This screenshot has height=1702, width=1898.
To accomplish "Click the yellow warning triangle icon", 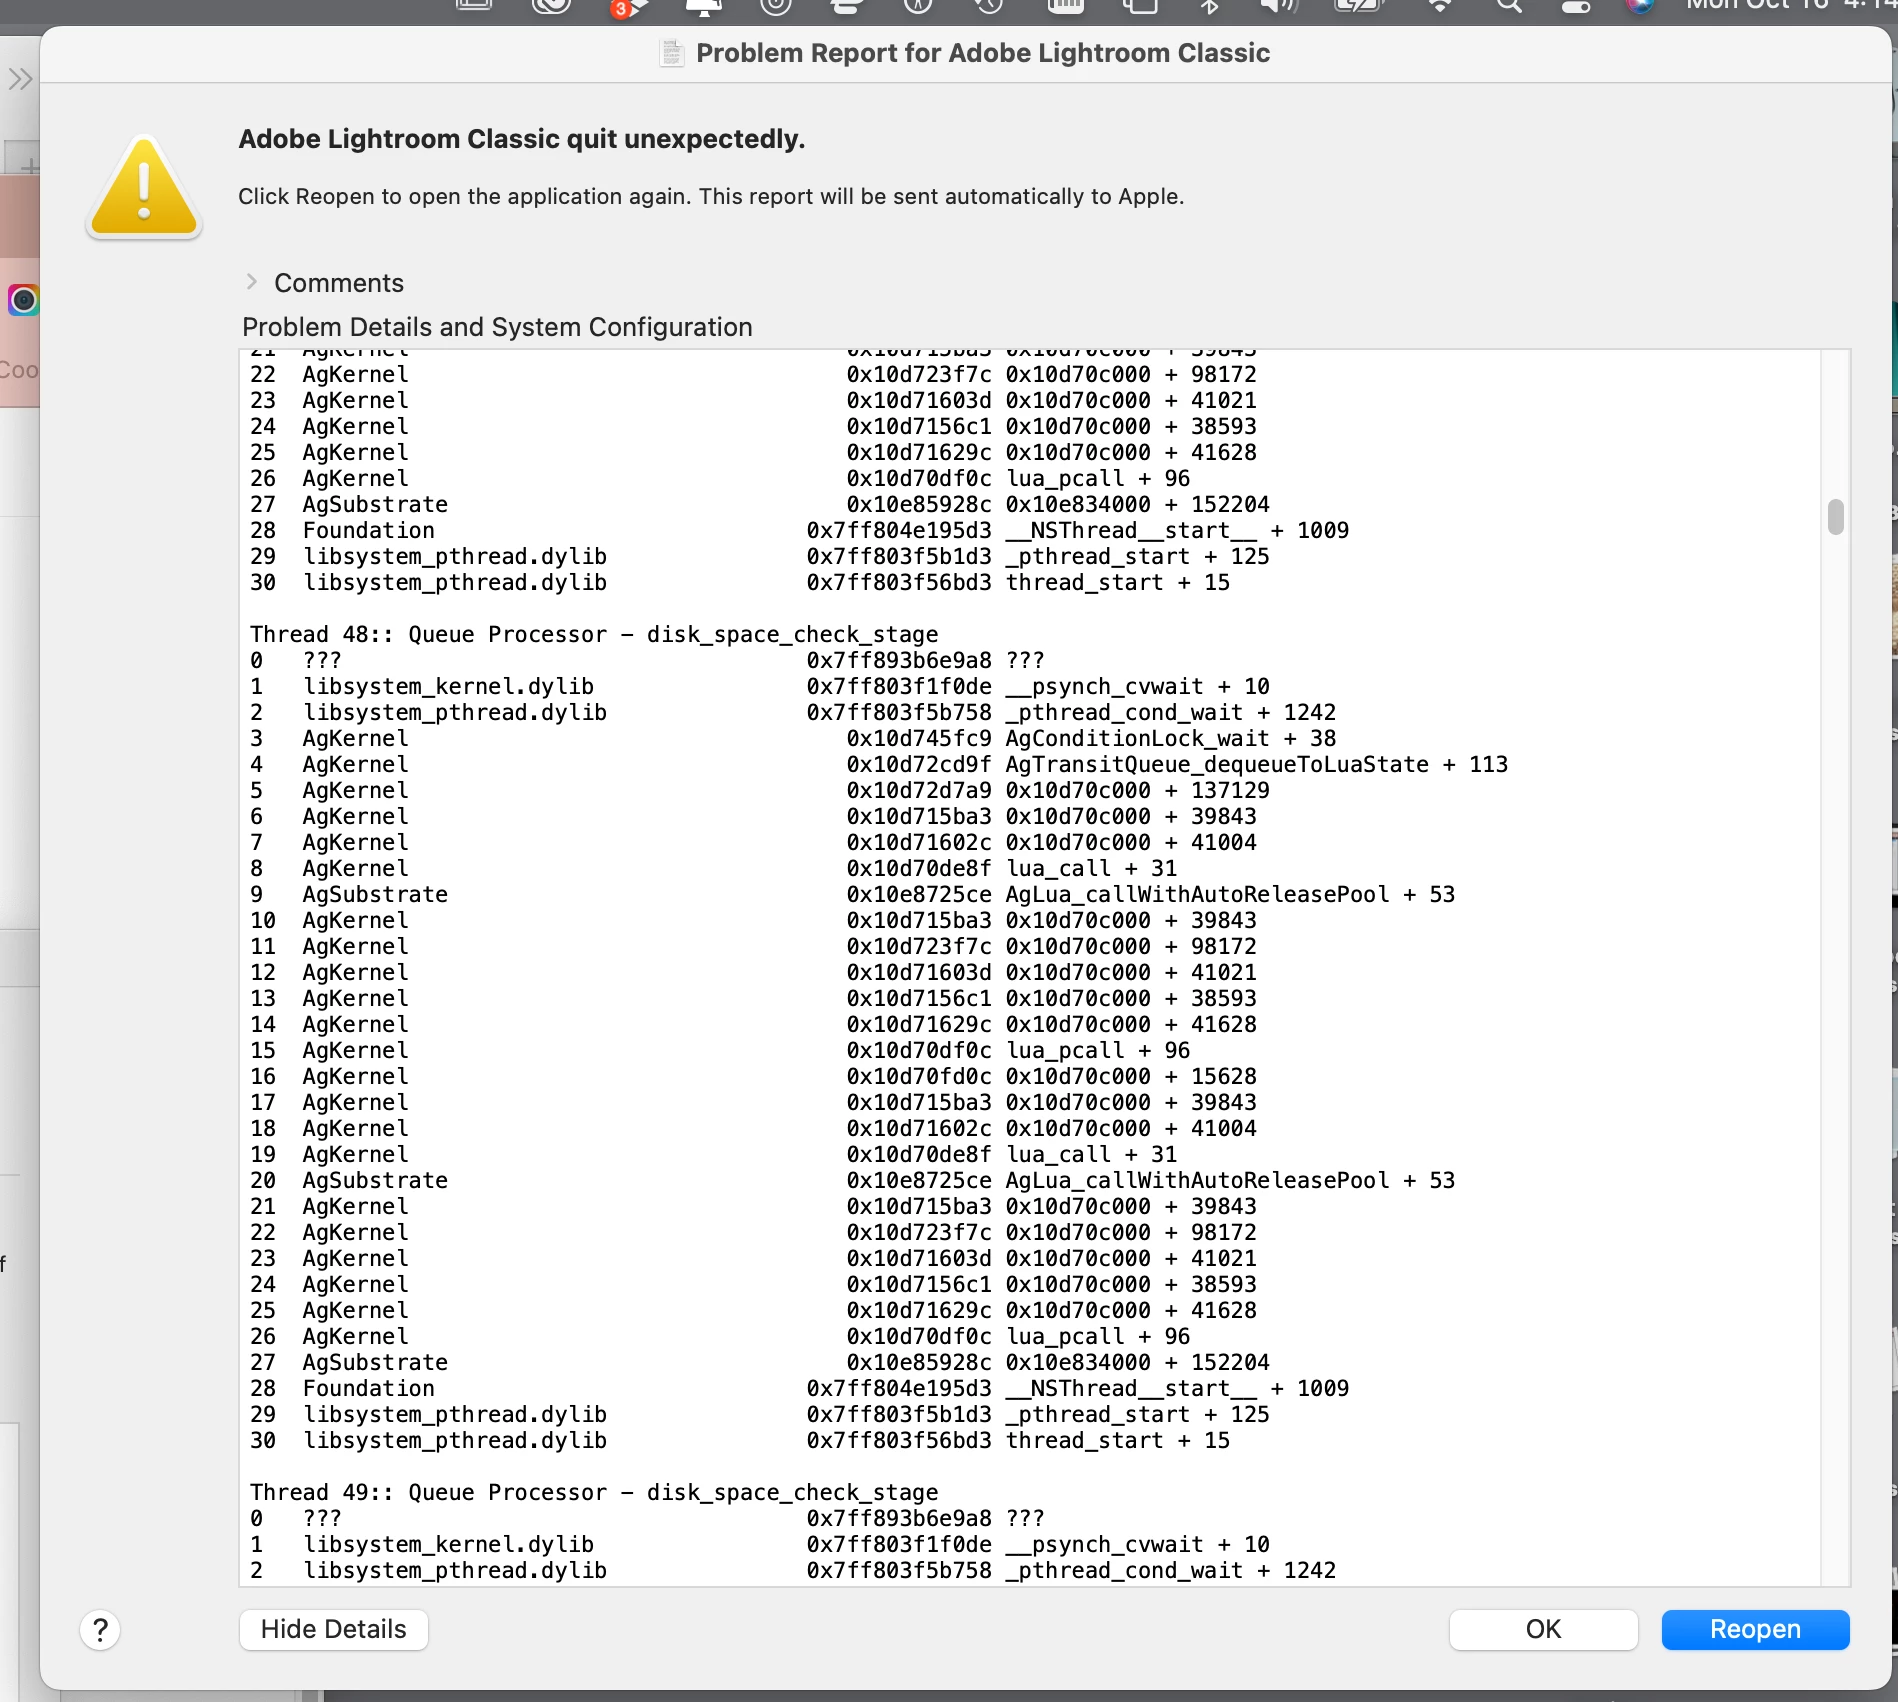I will tap(144, 188).
